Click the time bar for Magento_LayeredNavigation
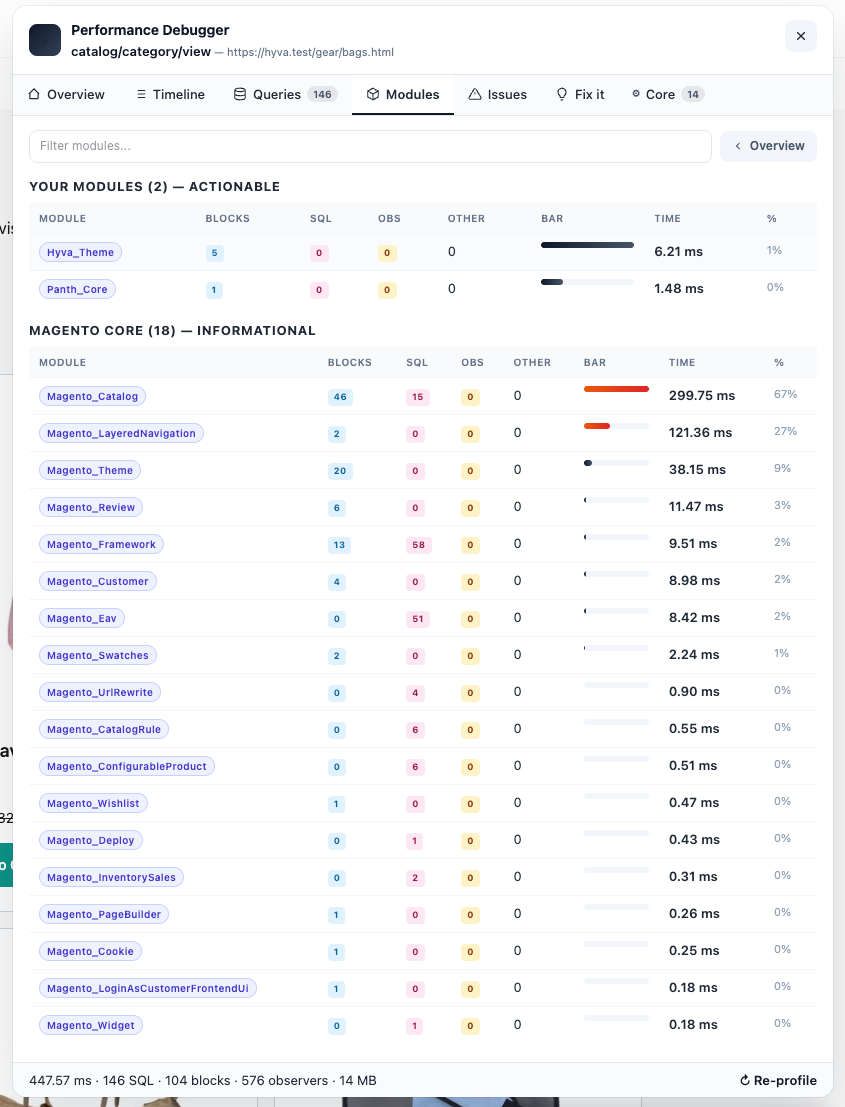Viewport: 845px width, 1107px height. pos(616,426)
